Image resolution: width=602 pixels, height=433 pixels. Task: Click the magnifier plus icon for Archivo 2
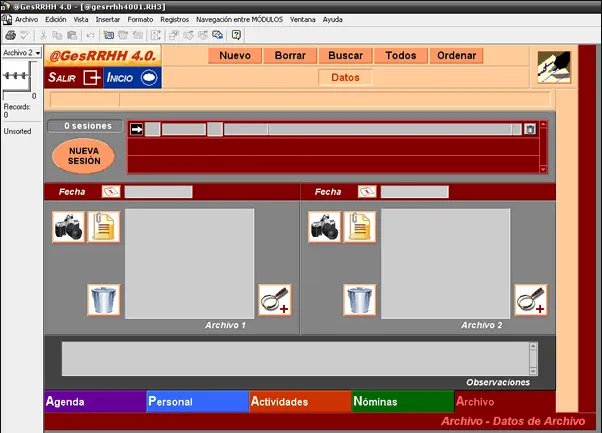[x=531, y=300]
